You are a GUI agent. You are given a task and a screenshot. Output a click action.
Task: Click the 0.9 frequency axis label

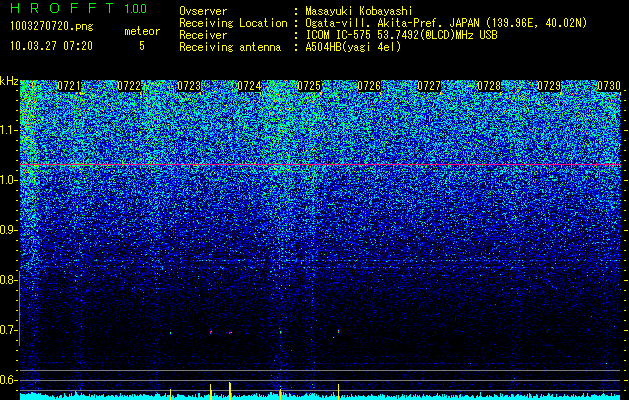point(7,230)
